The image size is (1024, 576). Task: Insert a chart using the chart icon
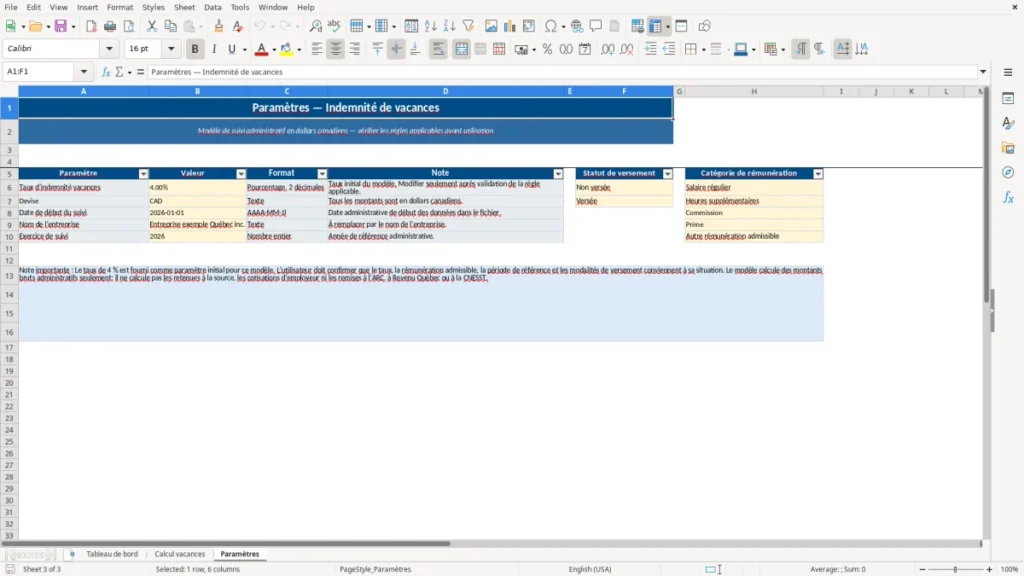509,26
